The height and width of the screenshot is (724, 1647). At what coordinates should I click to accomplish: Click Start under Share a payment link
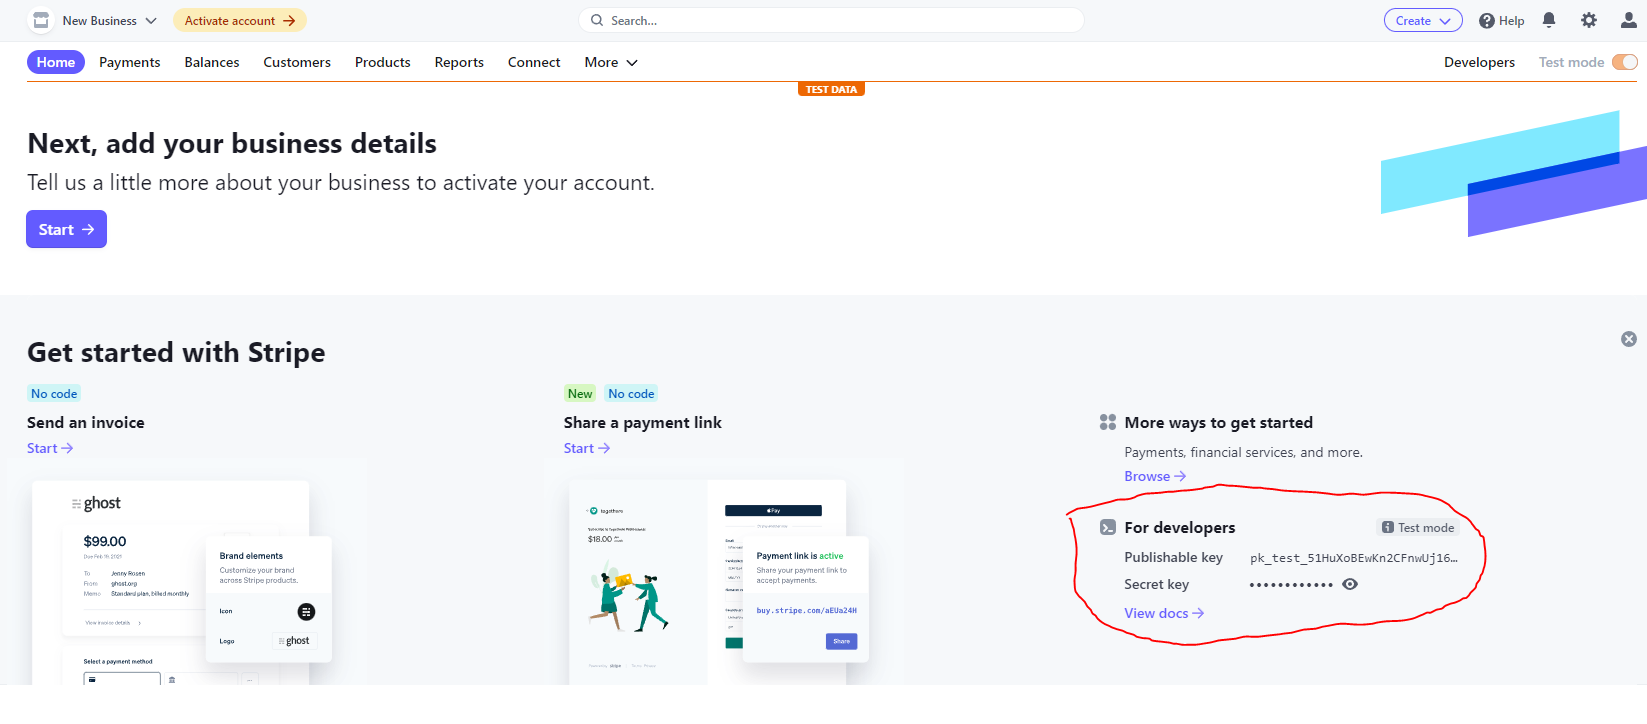586,449
